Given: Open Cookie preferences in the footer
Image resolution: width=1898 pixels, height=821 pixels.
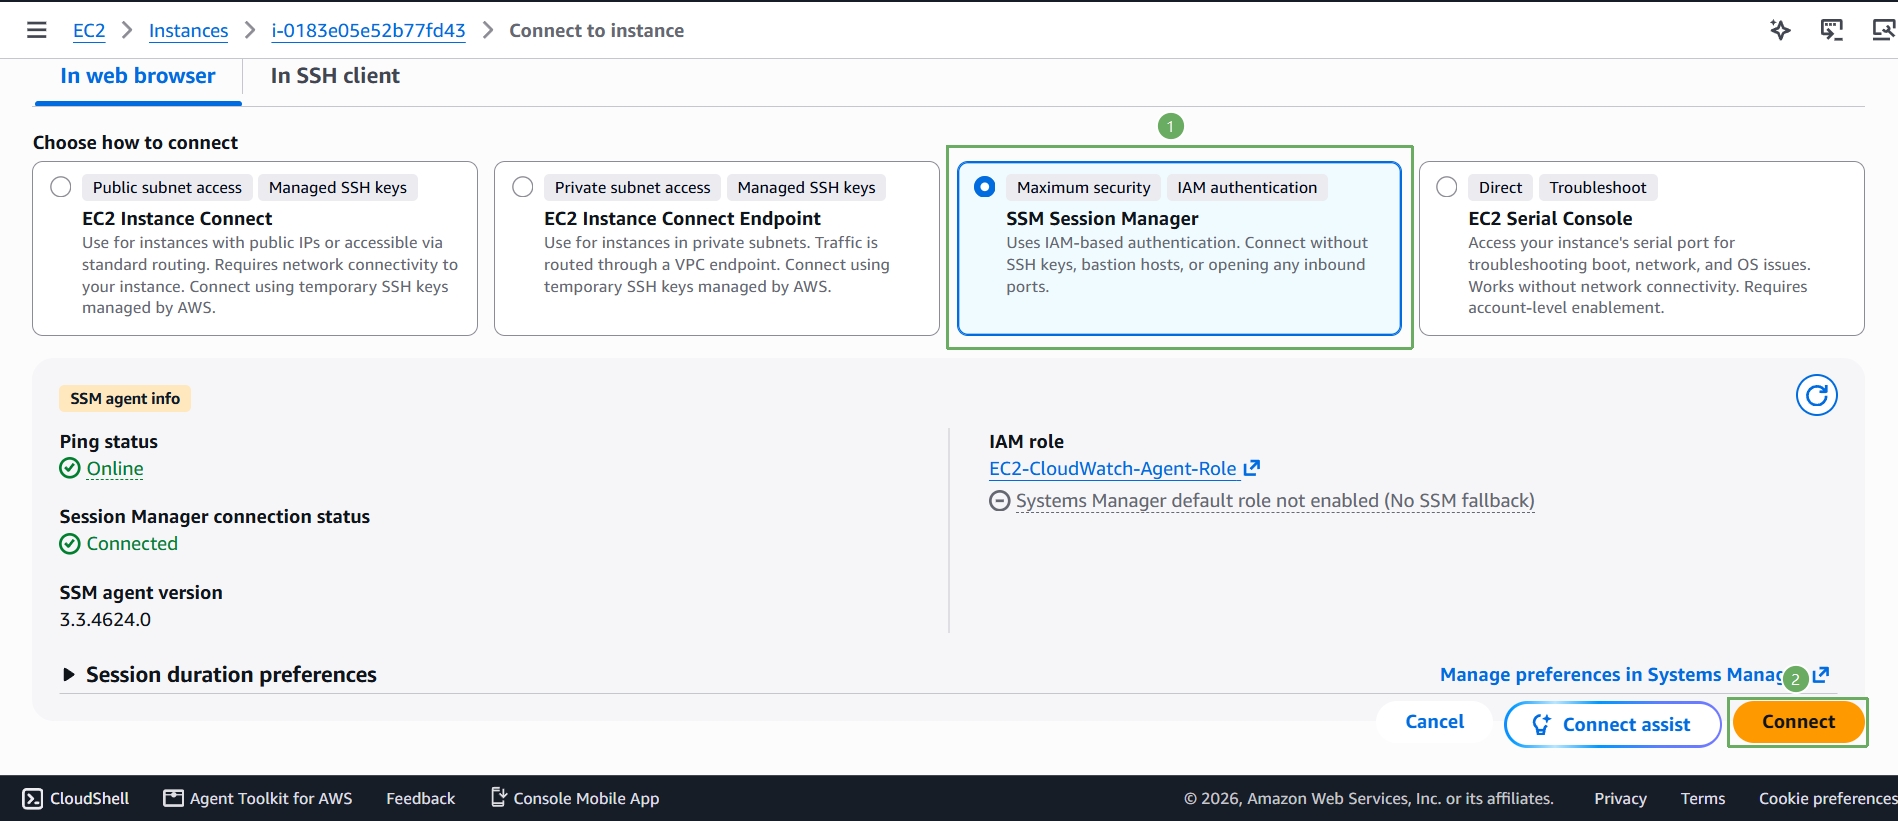Looking at the screenshot, I should tap(1827, 798).
